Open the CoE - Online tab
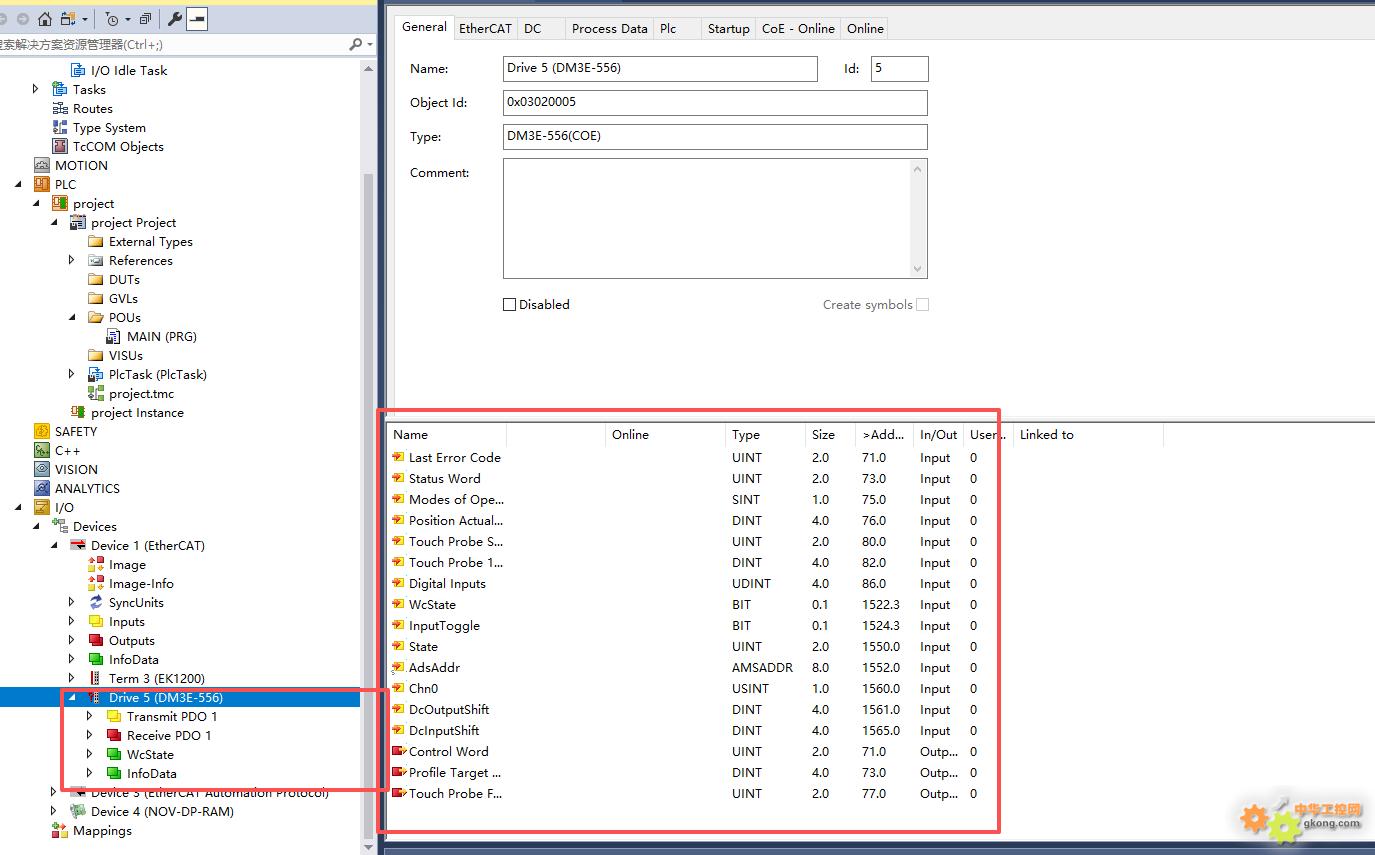1375x855 pixels. point(797,28)
